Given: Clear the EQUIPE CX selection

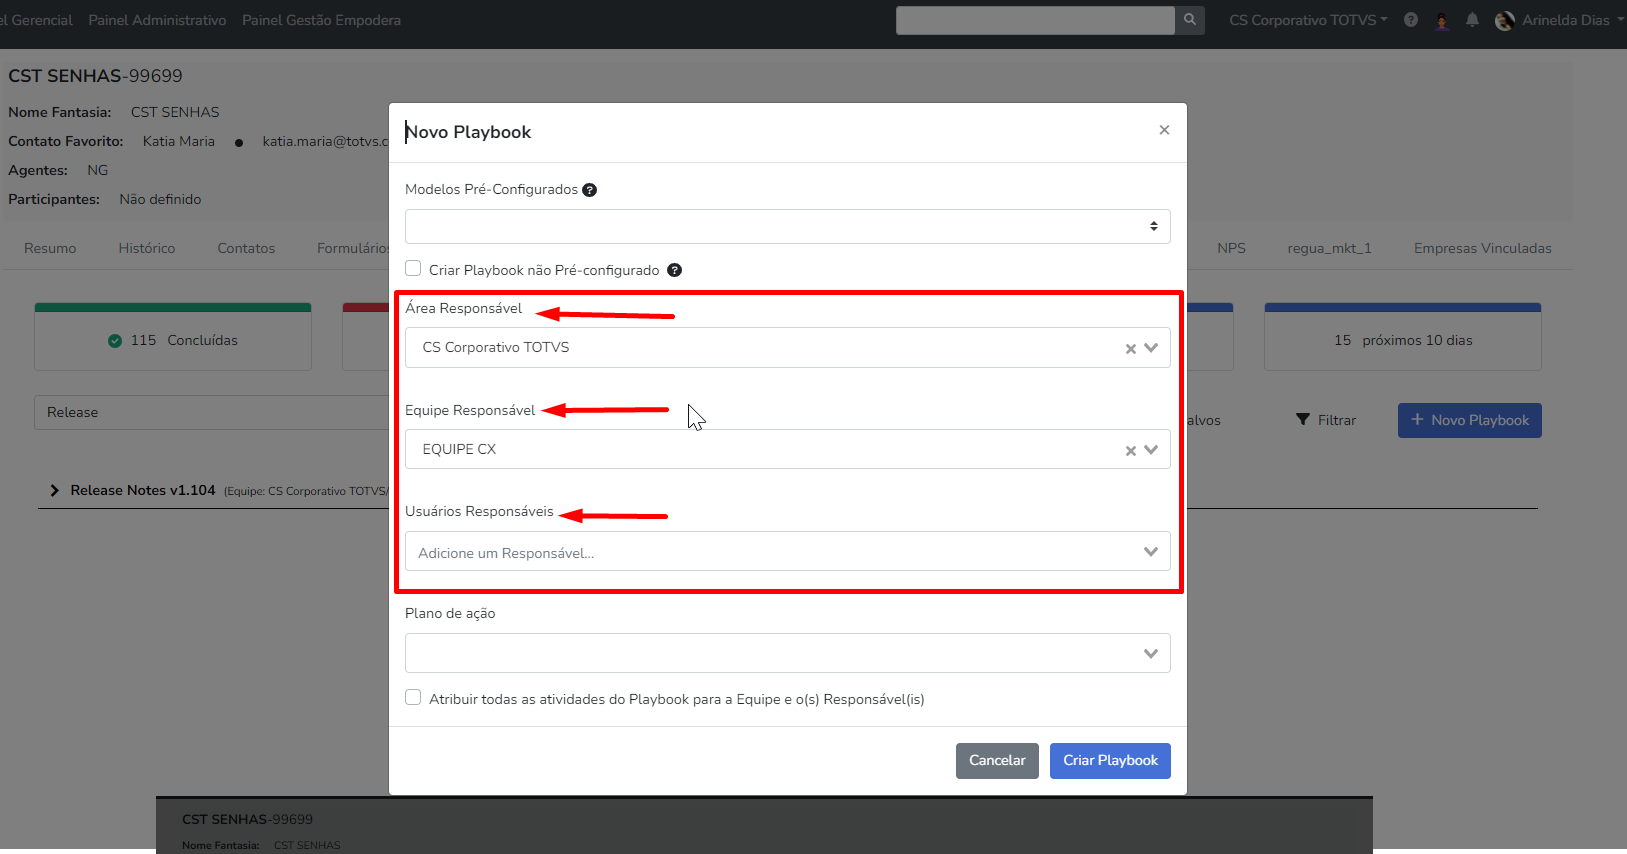Looking at the screenshot, I should (x=1131, y=451).
